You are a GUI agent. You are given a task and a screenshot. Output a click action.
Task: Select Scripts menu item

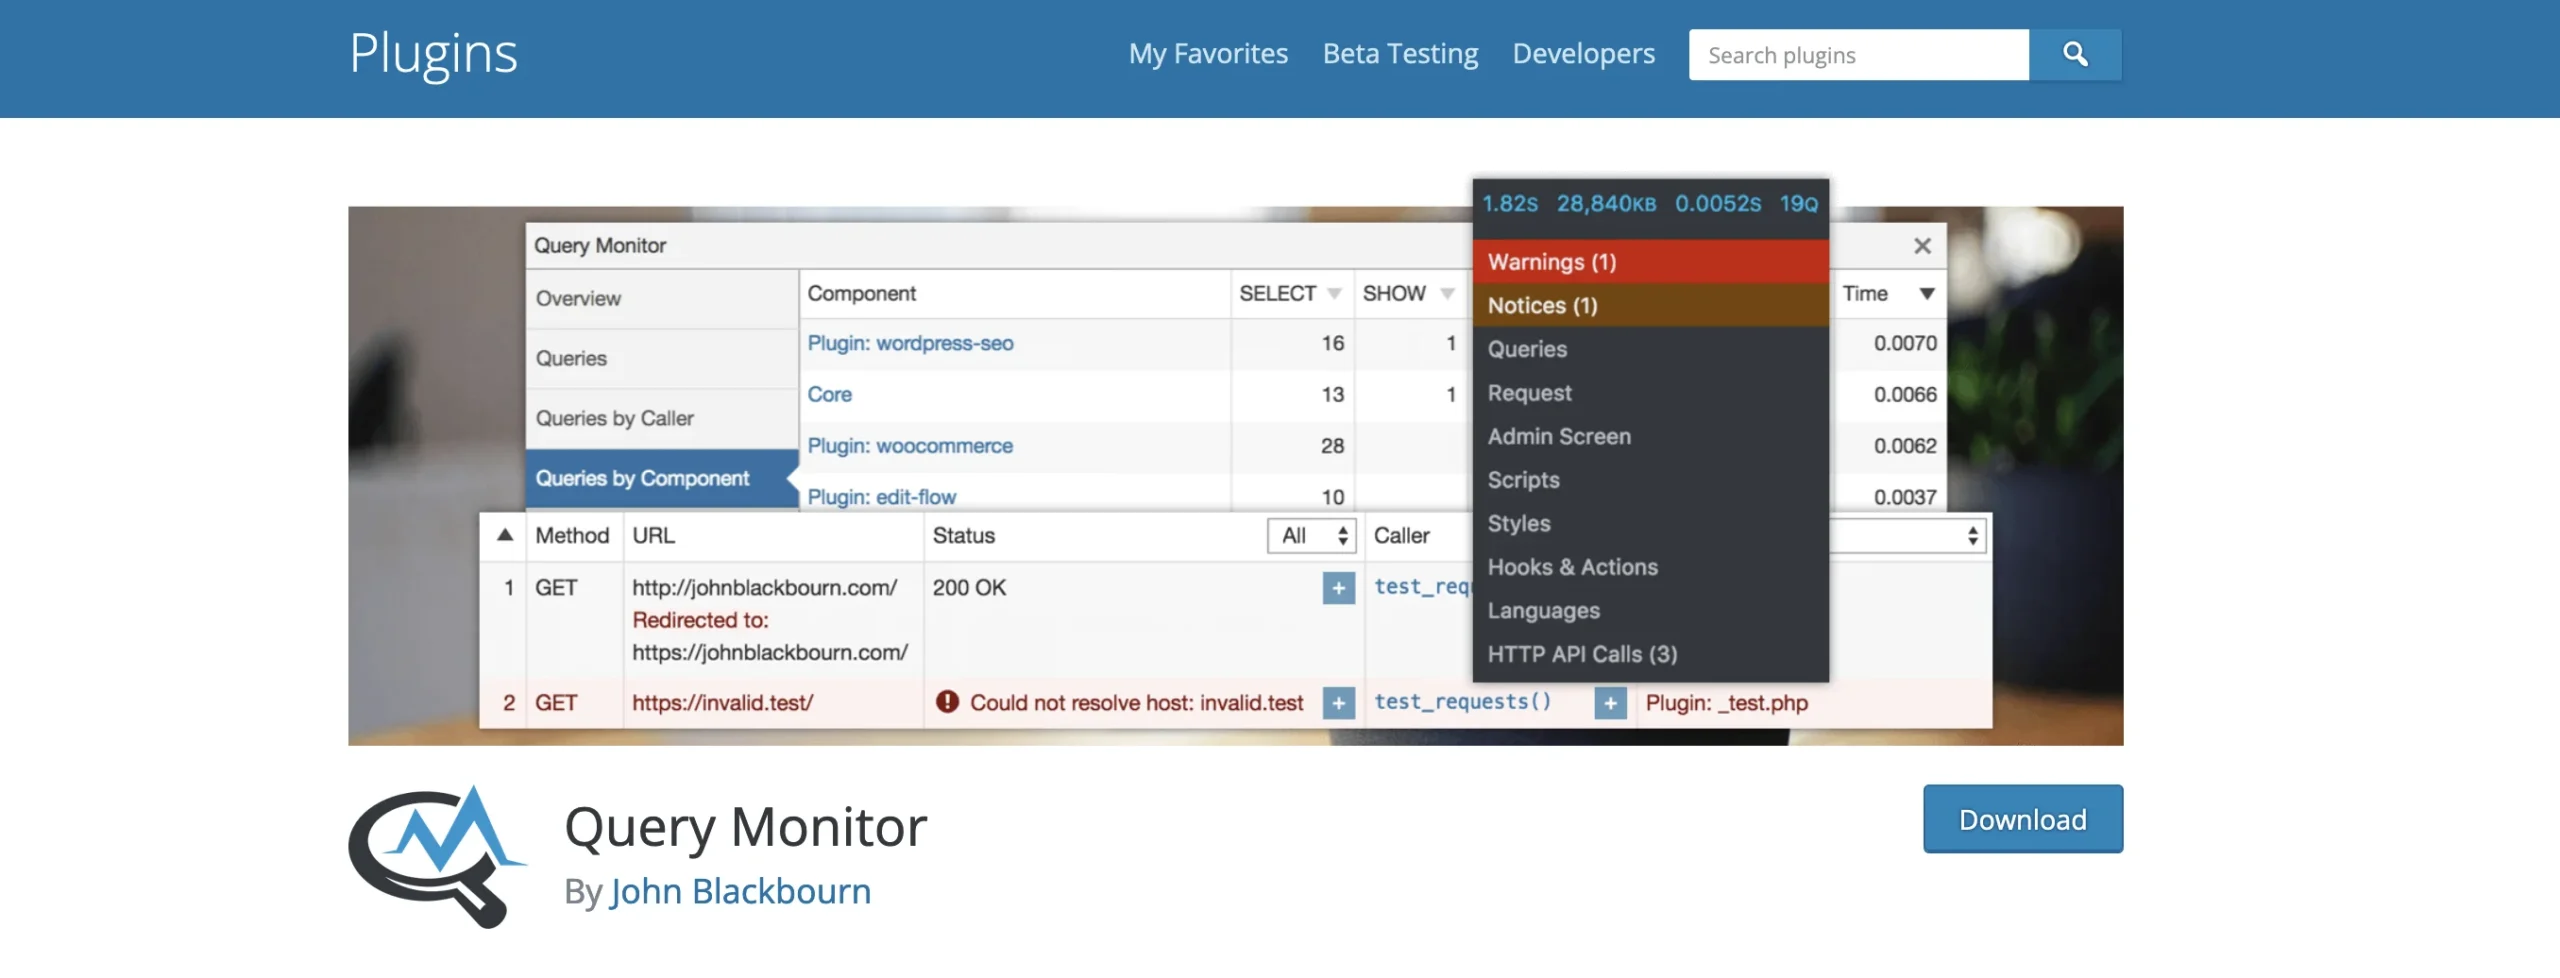[x=1651, y=480]
